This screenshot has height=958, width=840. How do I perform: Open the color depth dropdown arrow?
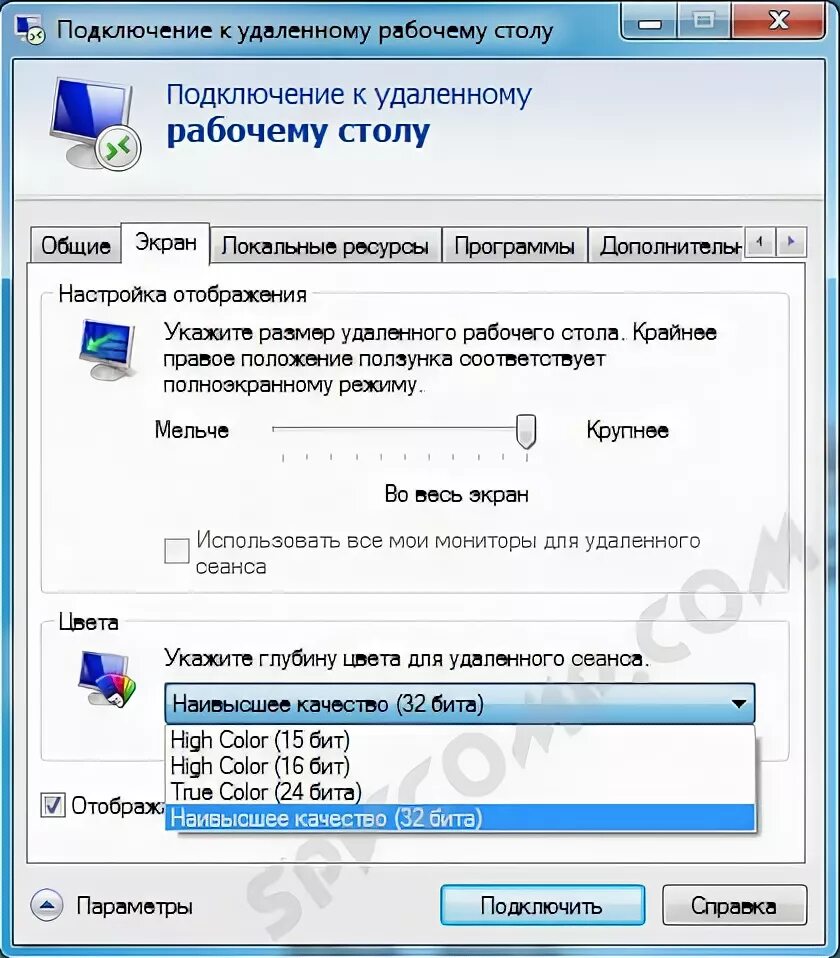click(739, 704)
